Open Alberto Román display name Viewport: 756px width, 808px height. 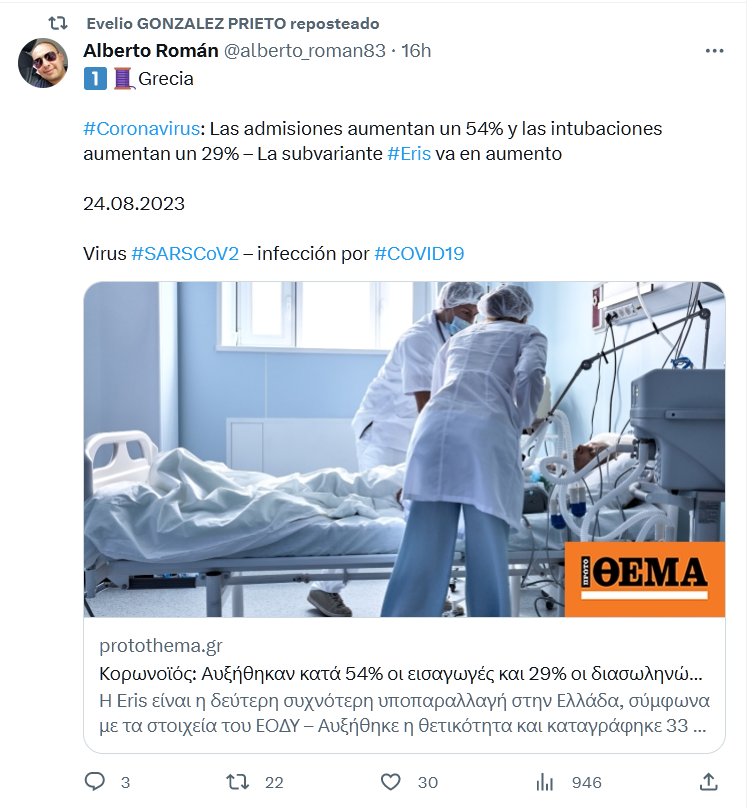[151, 50]
